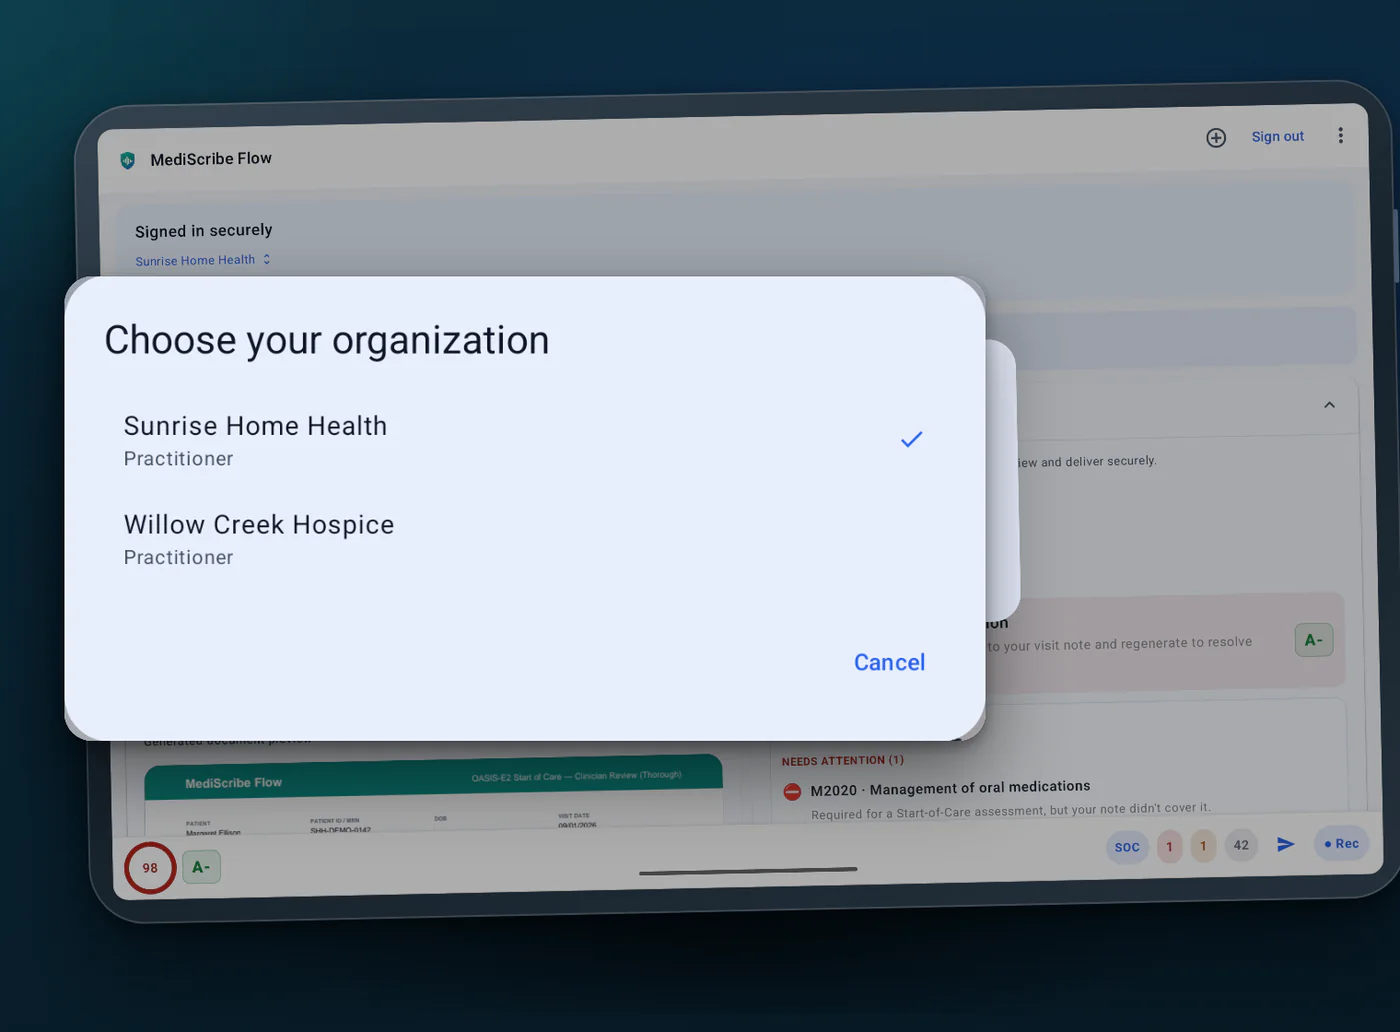Click the generated document preview thumbnail
Screen dimensions: 1400x1032
[434, 796]
